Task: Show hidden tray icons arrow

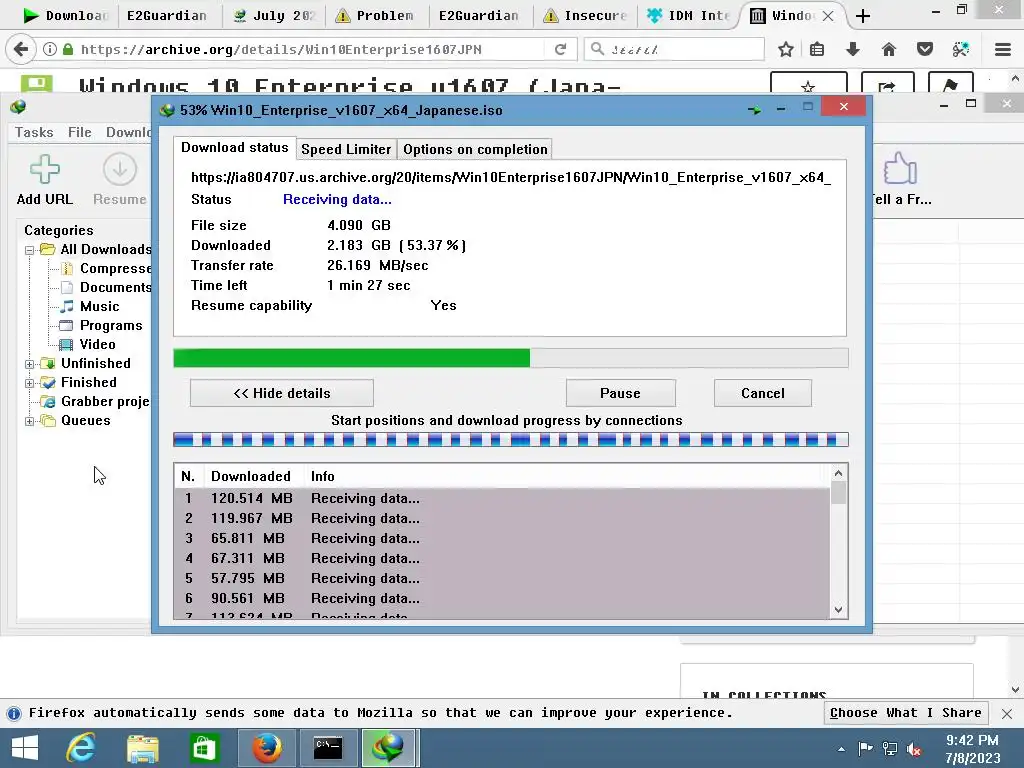Action: [841, 749]
